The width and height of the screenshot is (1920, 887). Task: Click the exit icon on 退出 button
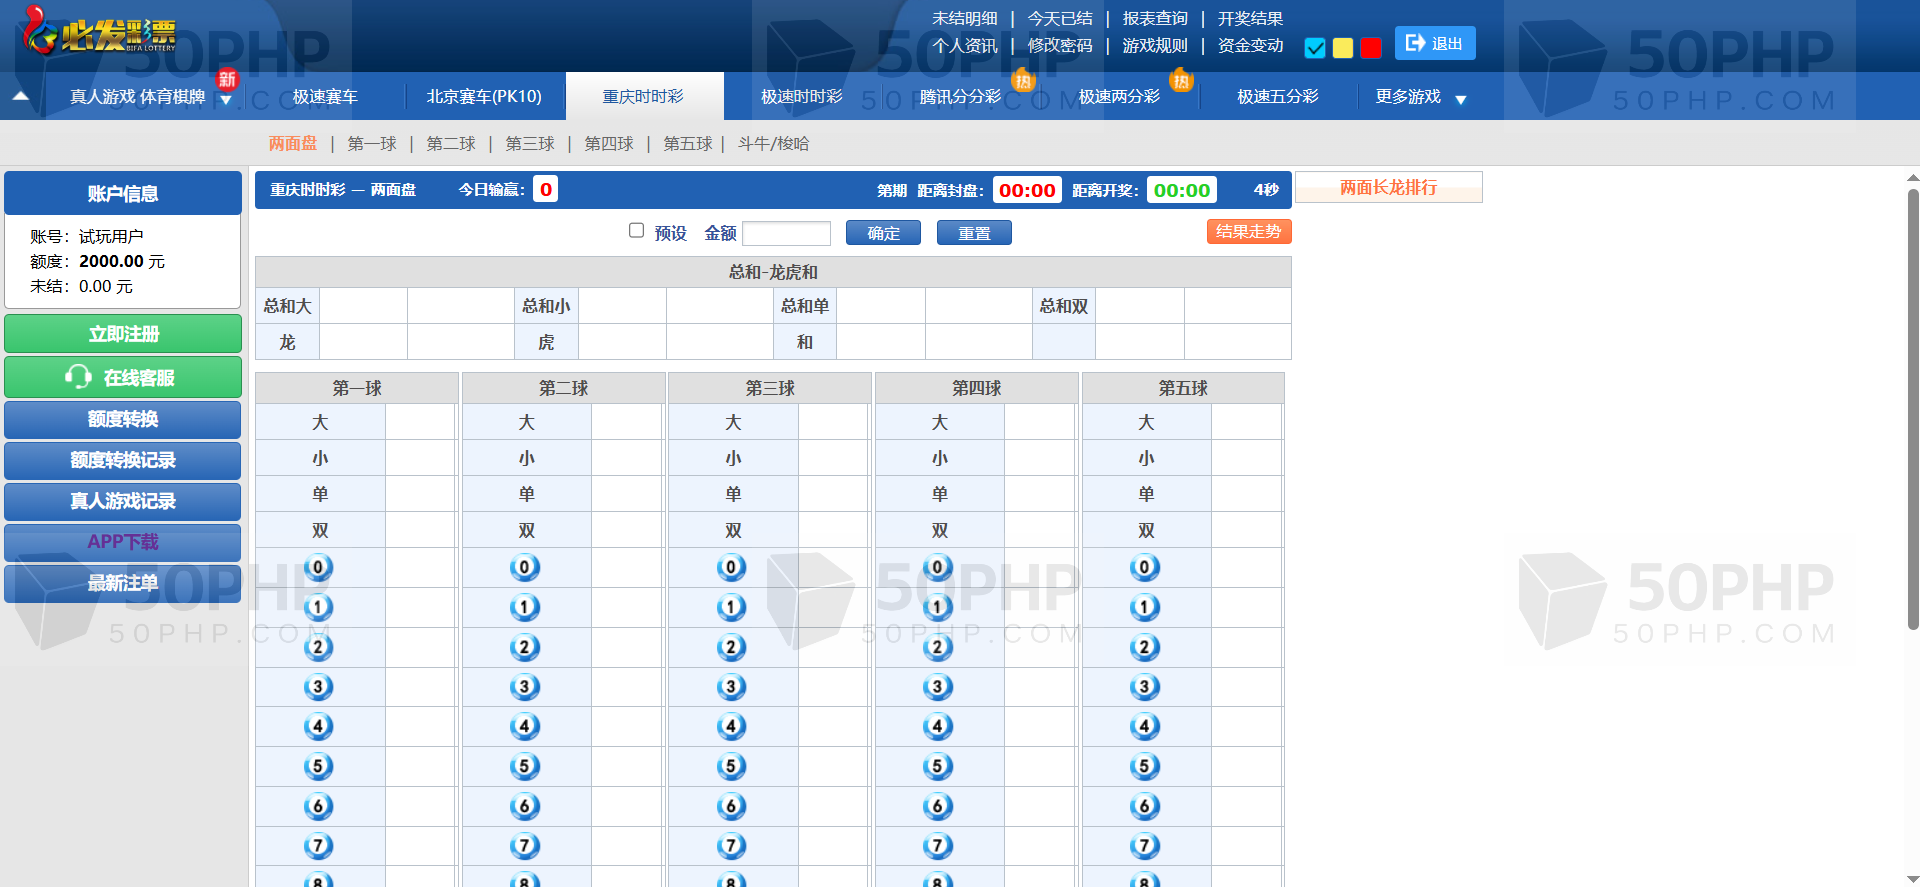(x=1415, y=43)
